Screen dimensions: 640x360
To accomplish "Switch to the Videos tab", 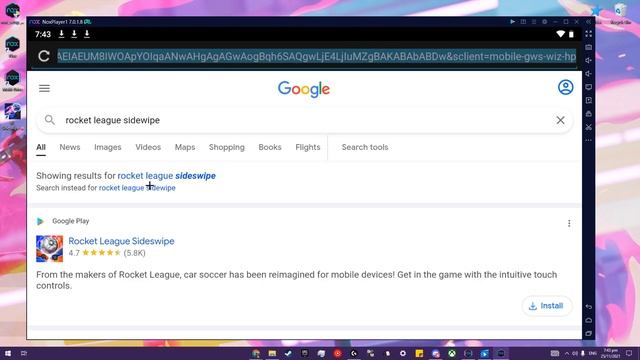I will (x=148, y=147).
